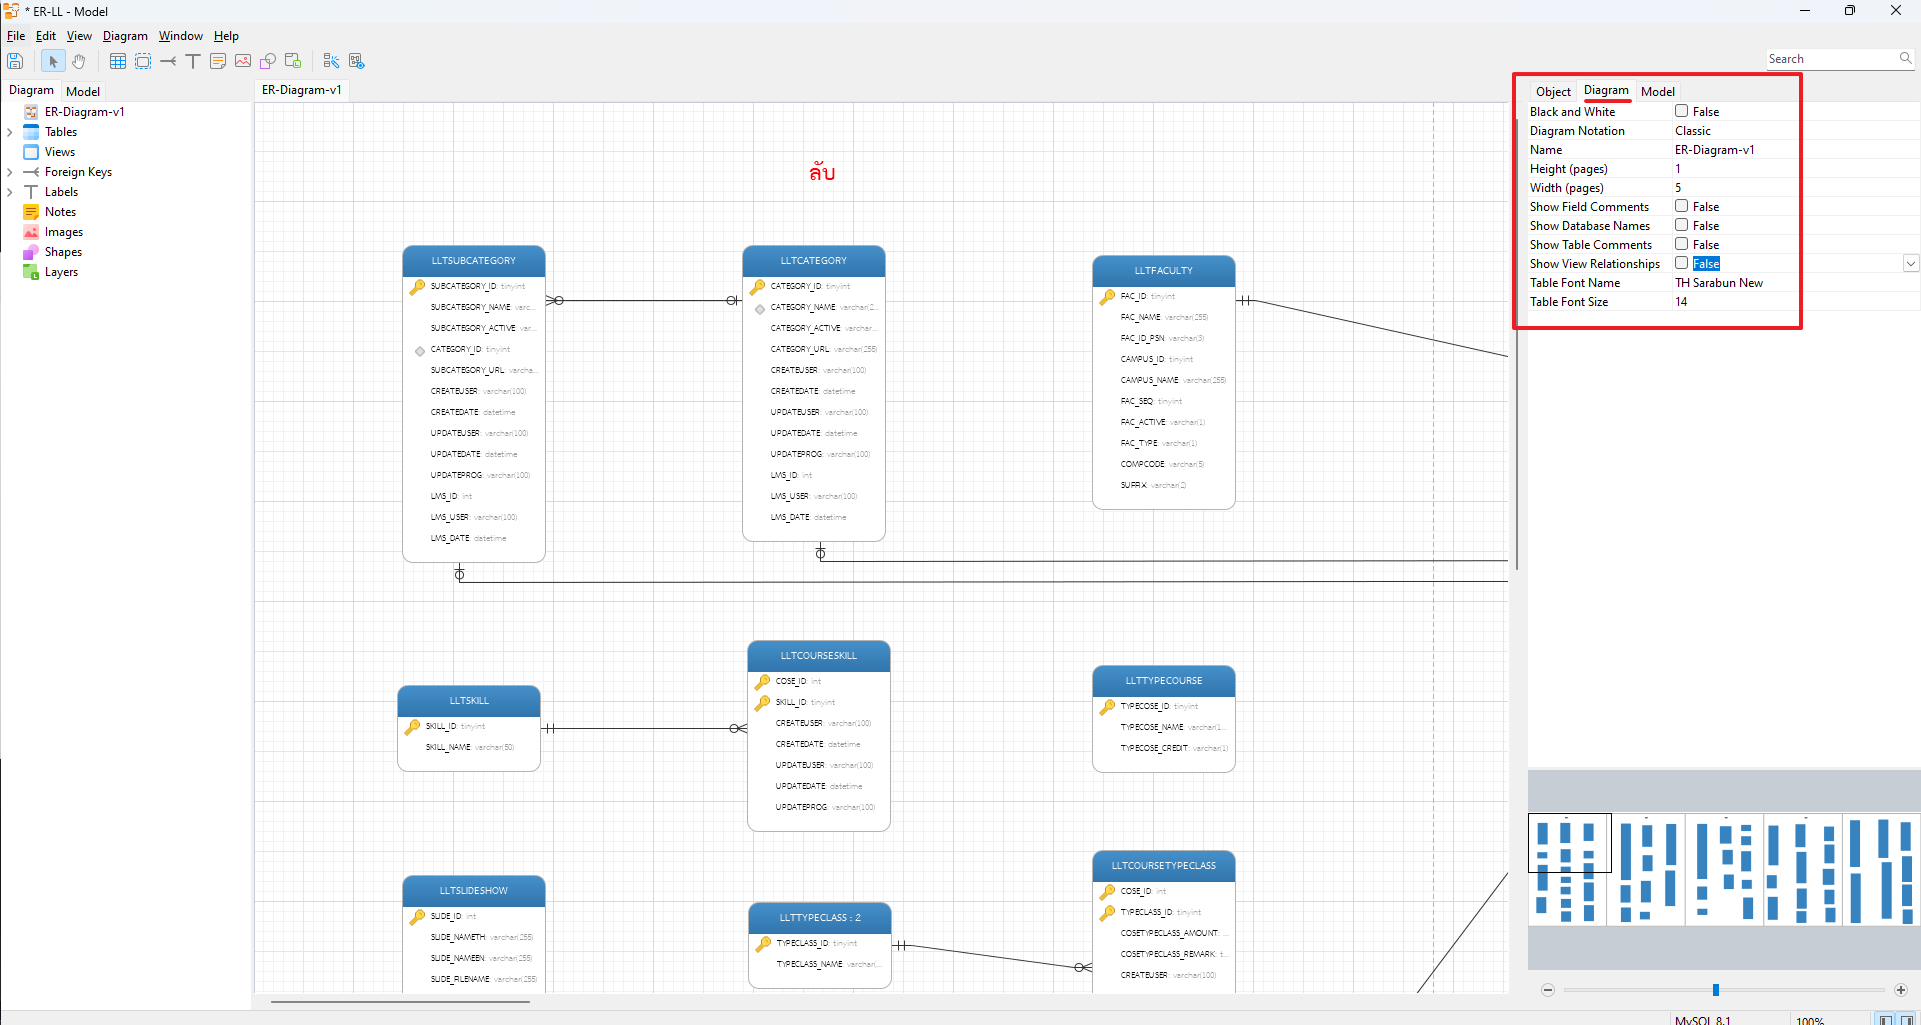Image resolution: width=1921 pixels, height=1025 pixels.
Task: Open the Diagram menu in menu bar
Action: pos(125,36)
